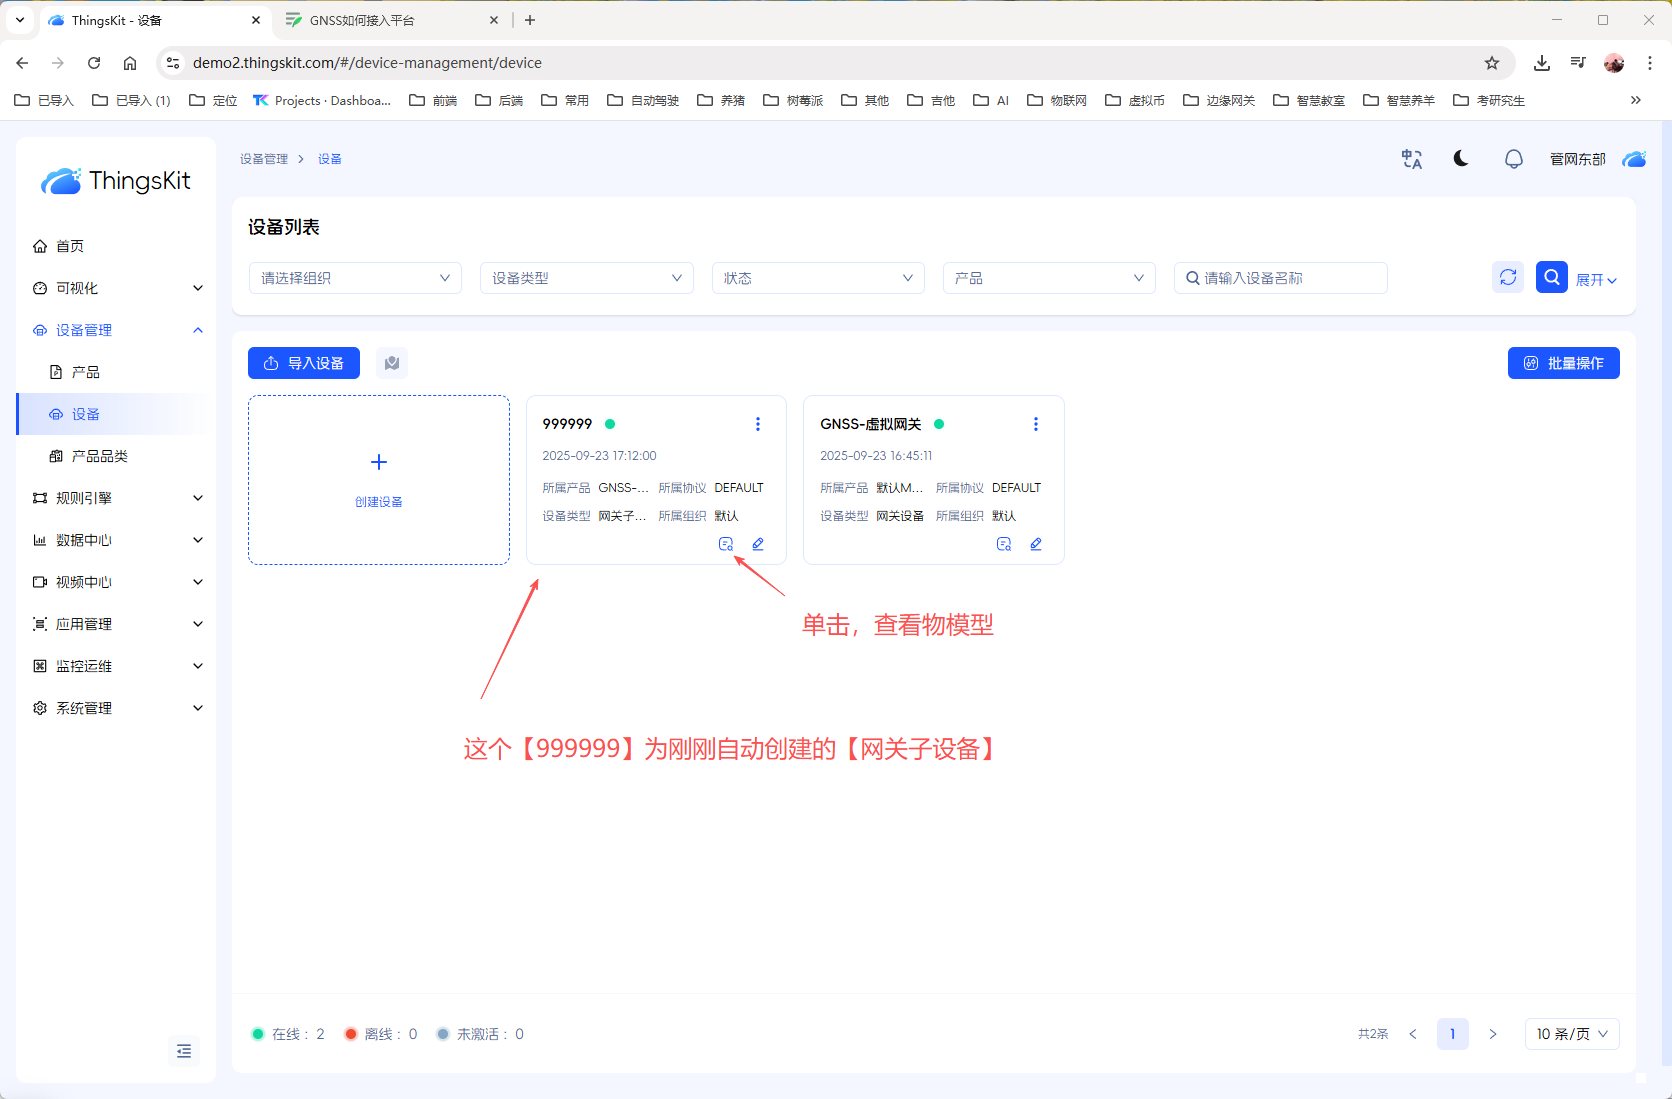1672x1099 pixels.
Task: Open the 10 条/页 page size selector
Action: (x=1571, y=1034)
